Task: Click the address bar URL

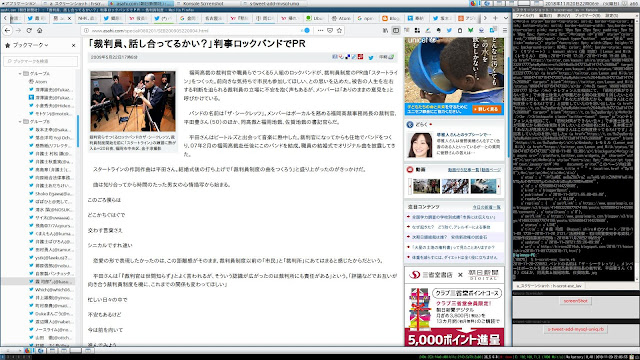Action: click(x=149, y=31)
